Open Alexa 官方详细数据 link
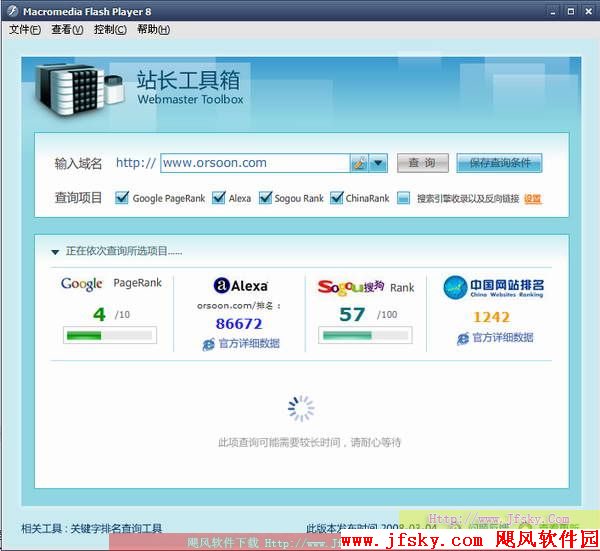600x551 pixels. pyautogui.click(x=249, y=344)
